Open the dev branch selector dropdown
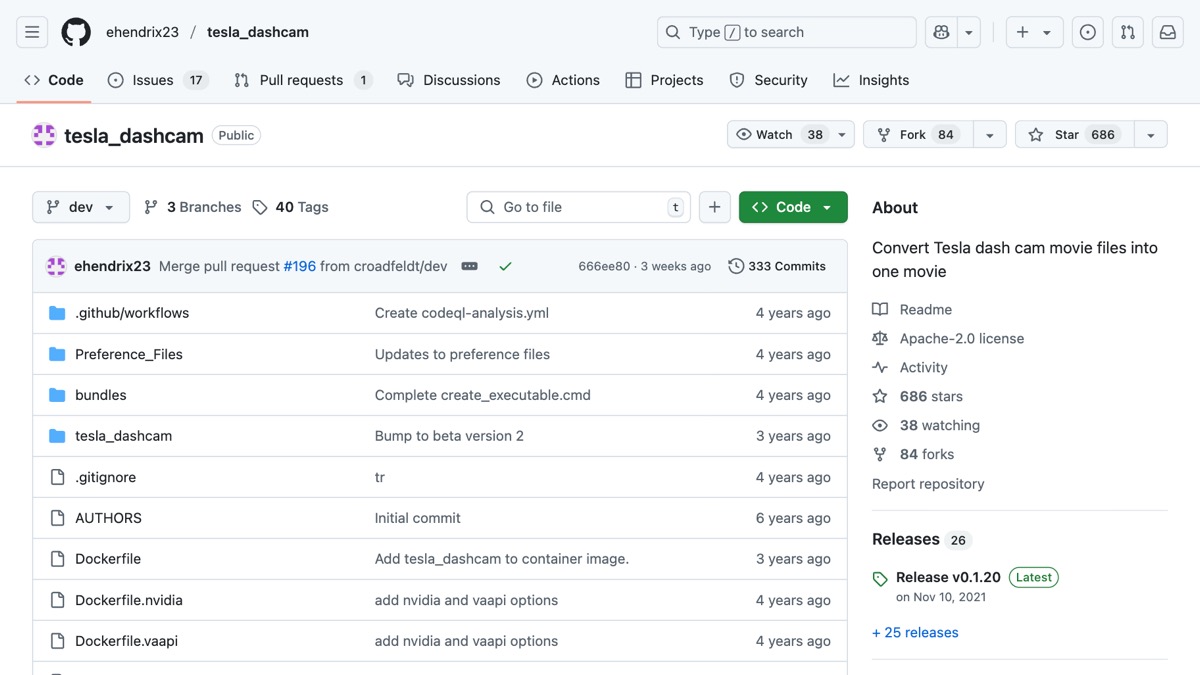The height and width of the screenshot is (675, 1200). [81, 207]
